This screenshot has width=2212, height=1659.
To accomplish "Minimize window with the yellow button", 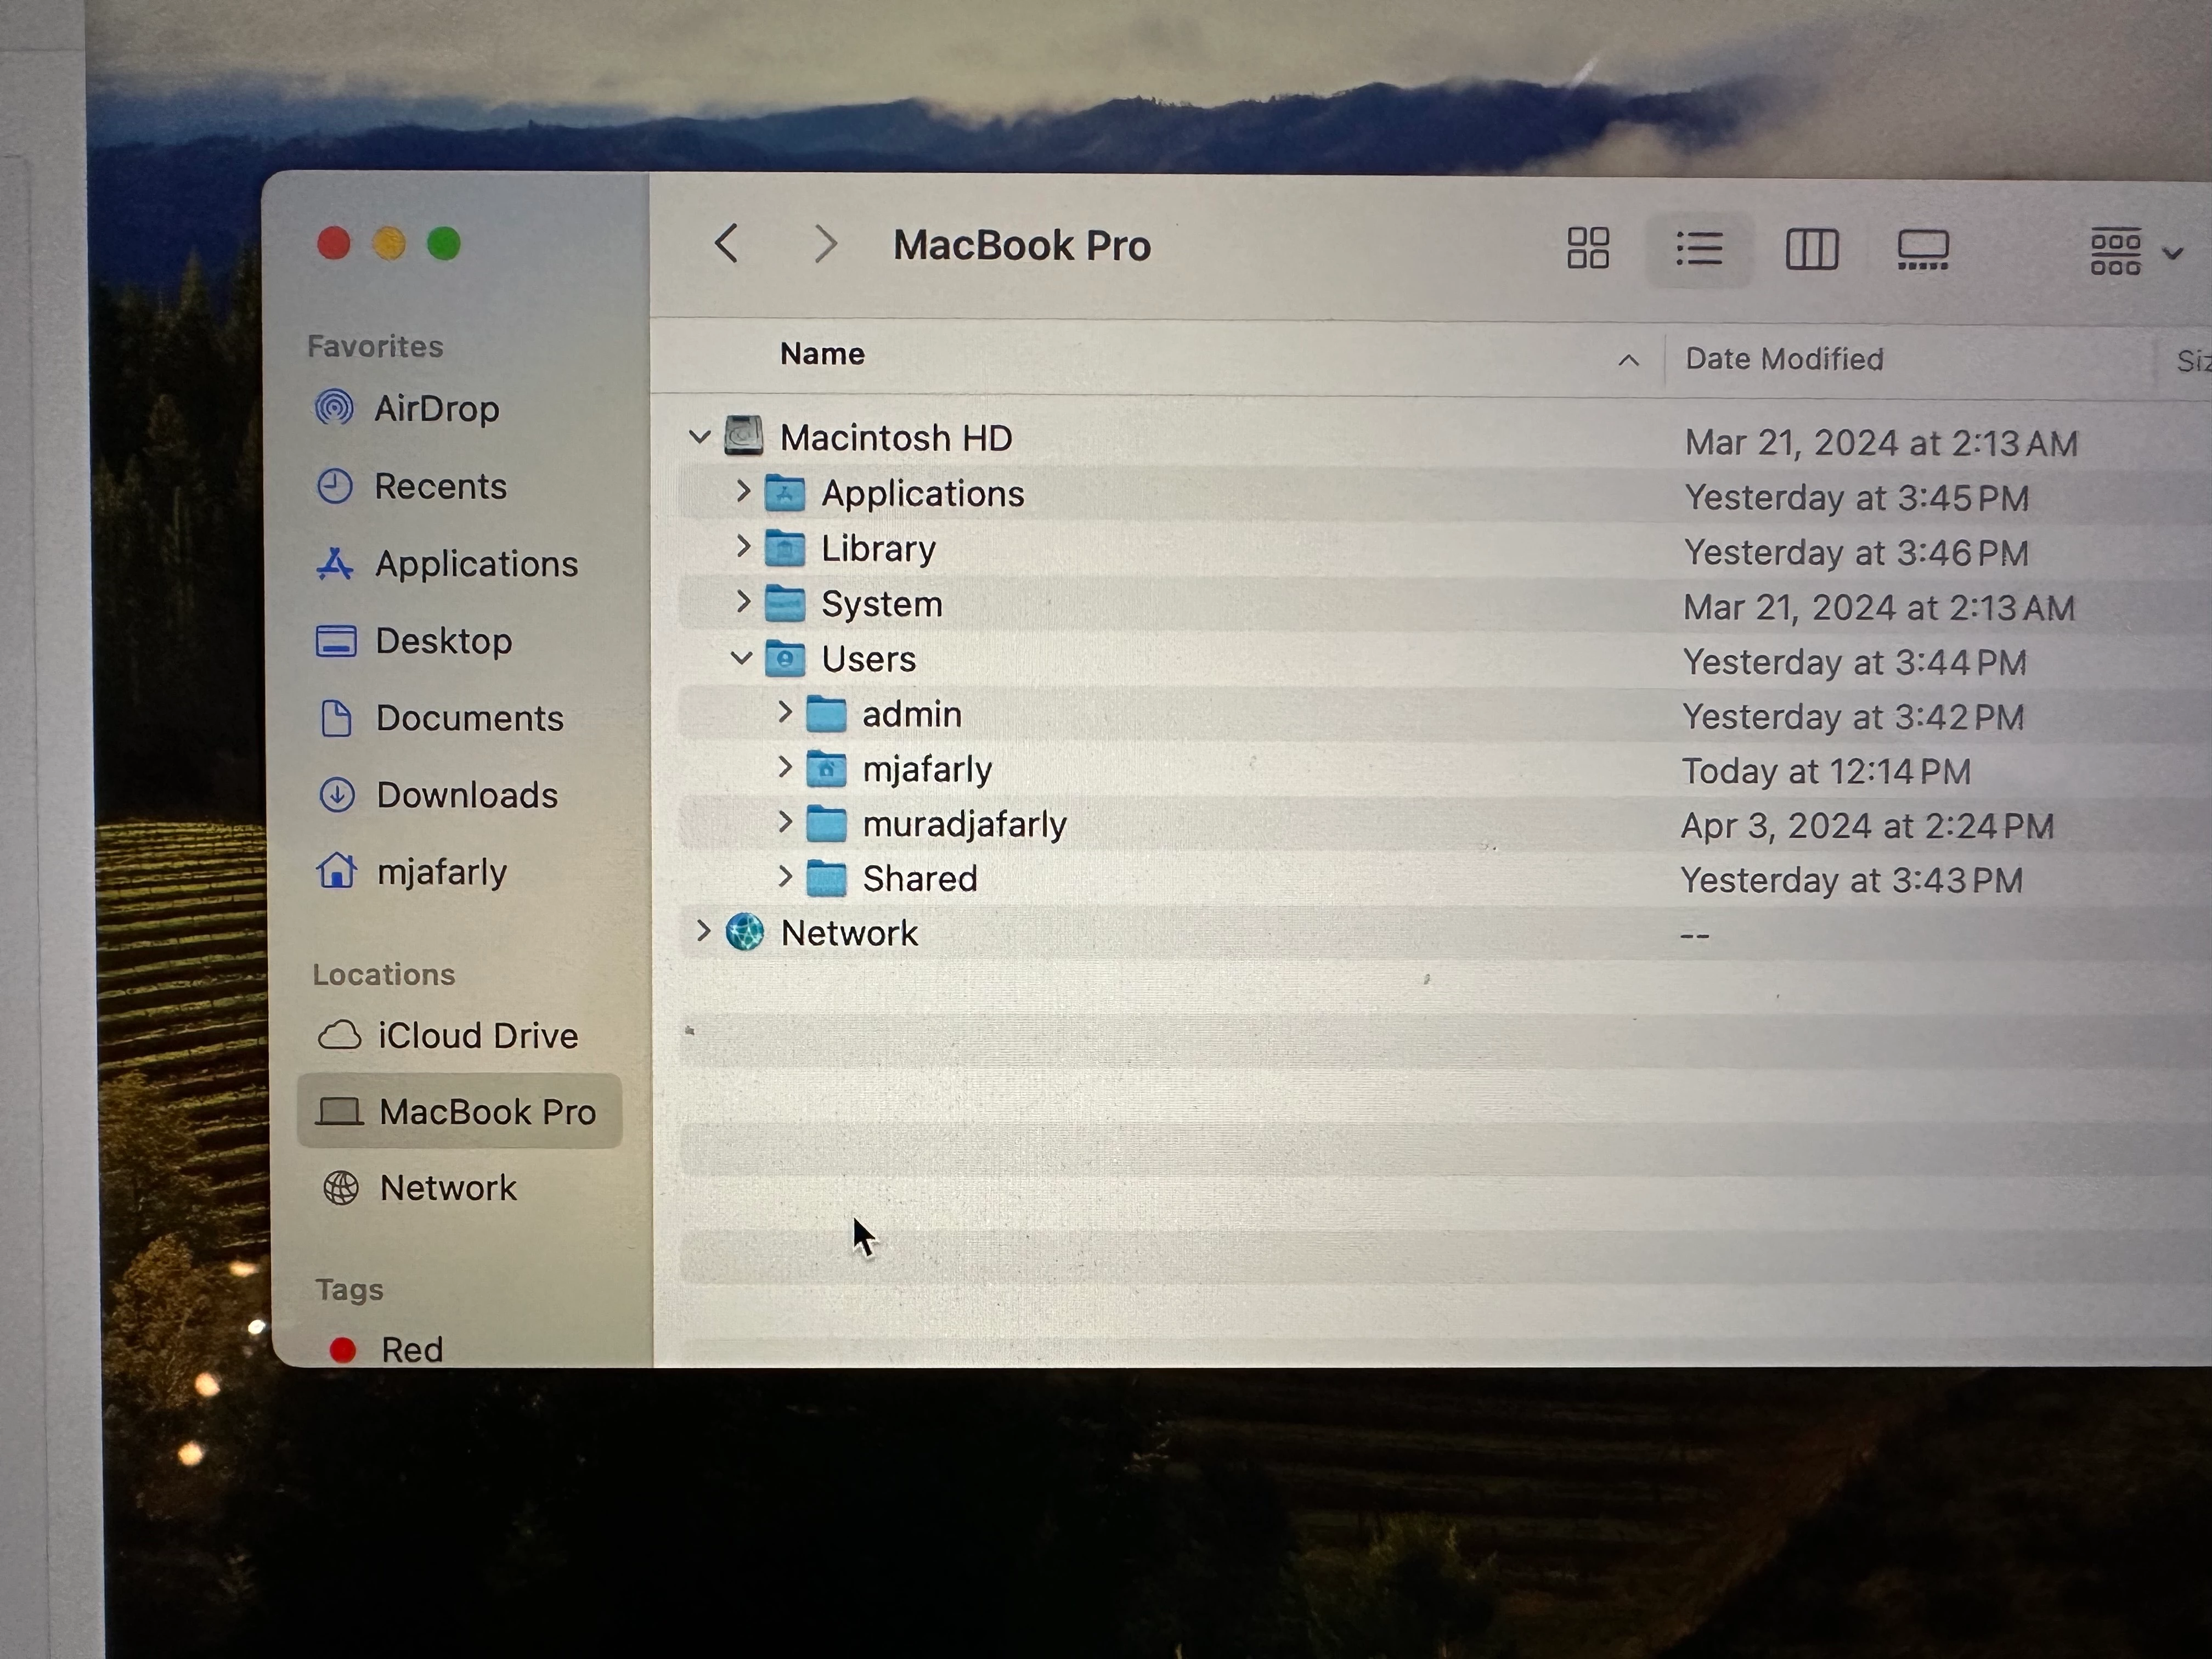I will click(389, 243).
